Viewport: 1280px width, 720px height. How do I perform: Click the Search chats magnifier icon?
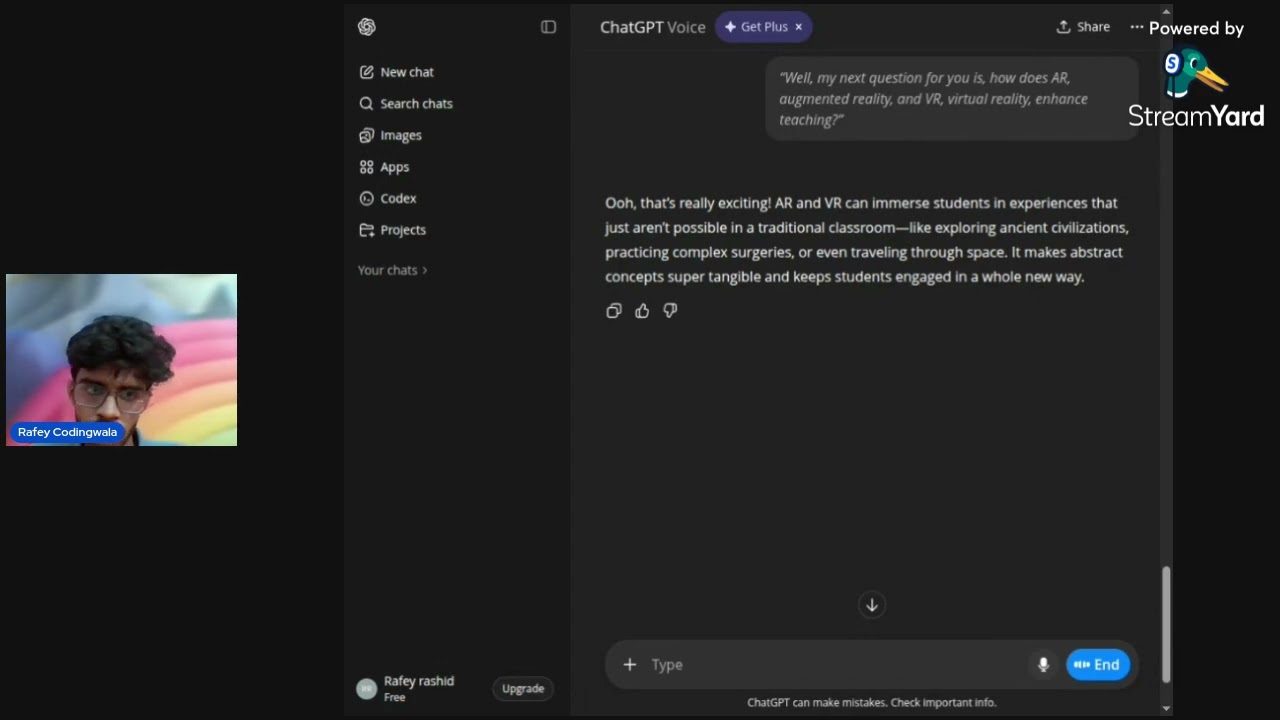[367, 104]
